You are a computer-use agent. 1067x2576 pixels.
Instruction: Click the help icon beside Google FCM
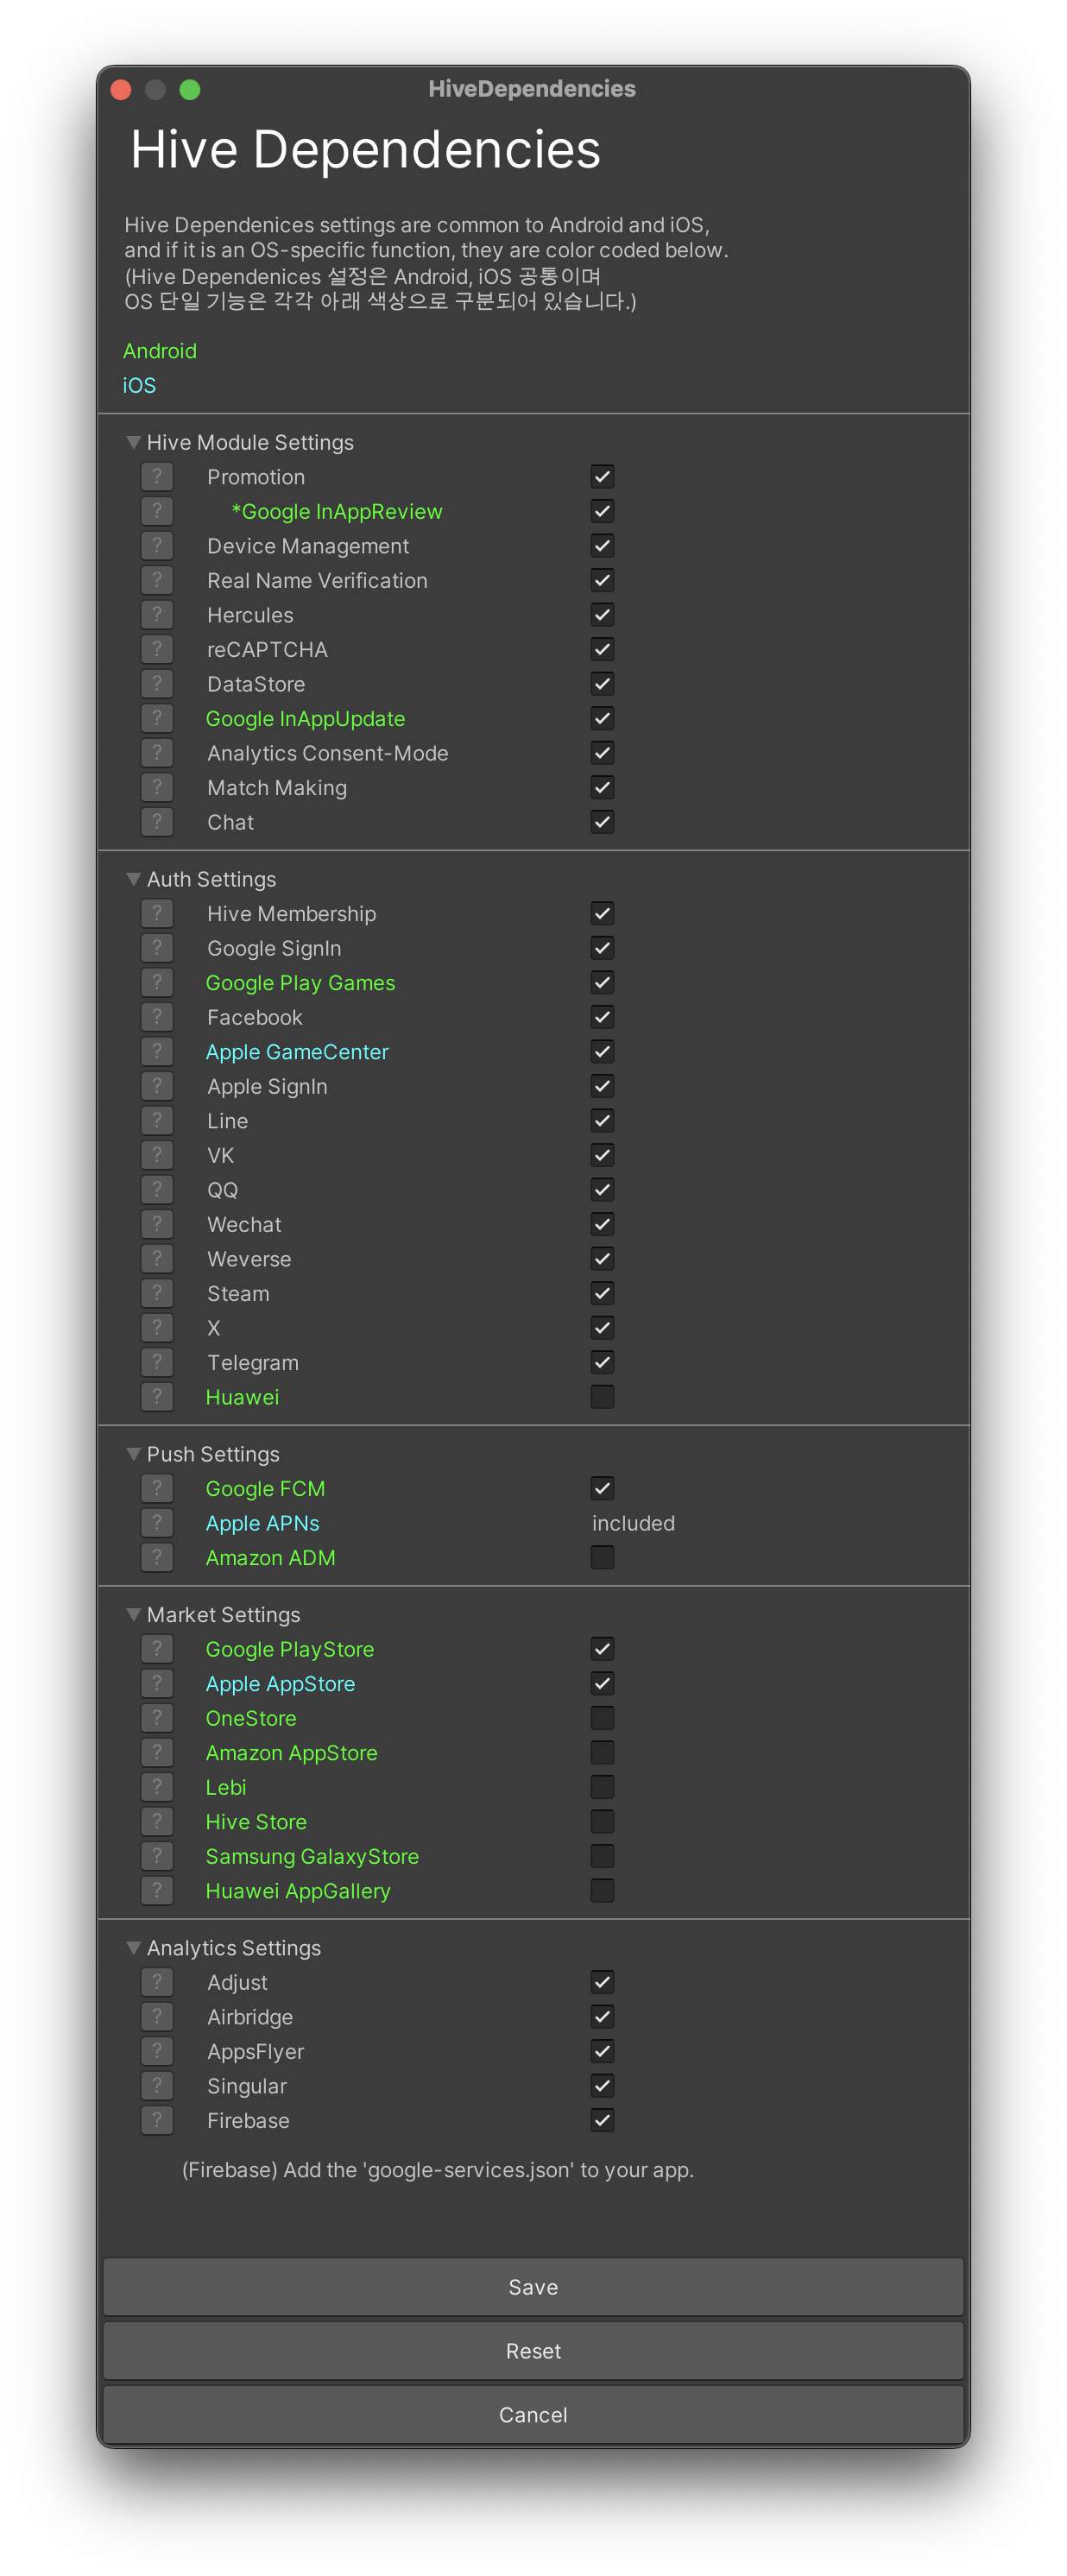click(x=157, y=1488)
